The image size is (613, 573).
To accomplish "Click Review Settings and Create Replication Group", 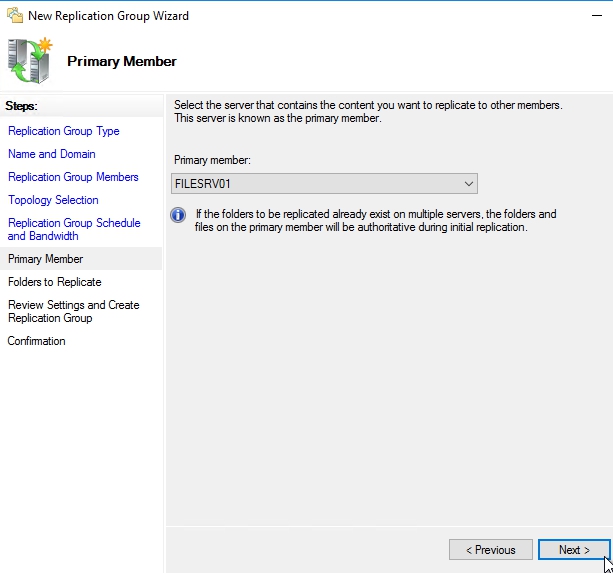I will click(73, 311).
